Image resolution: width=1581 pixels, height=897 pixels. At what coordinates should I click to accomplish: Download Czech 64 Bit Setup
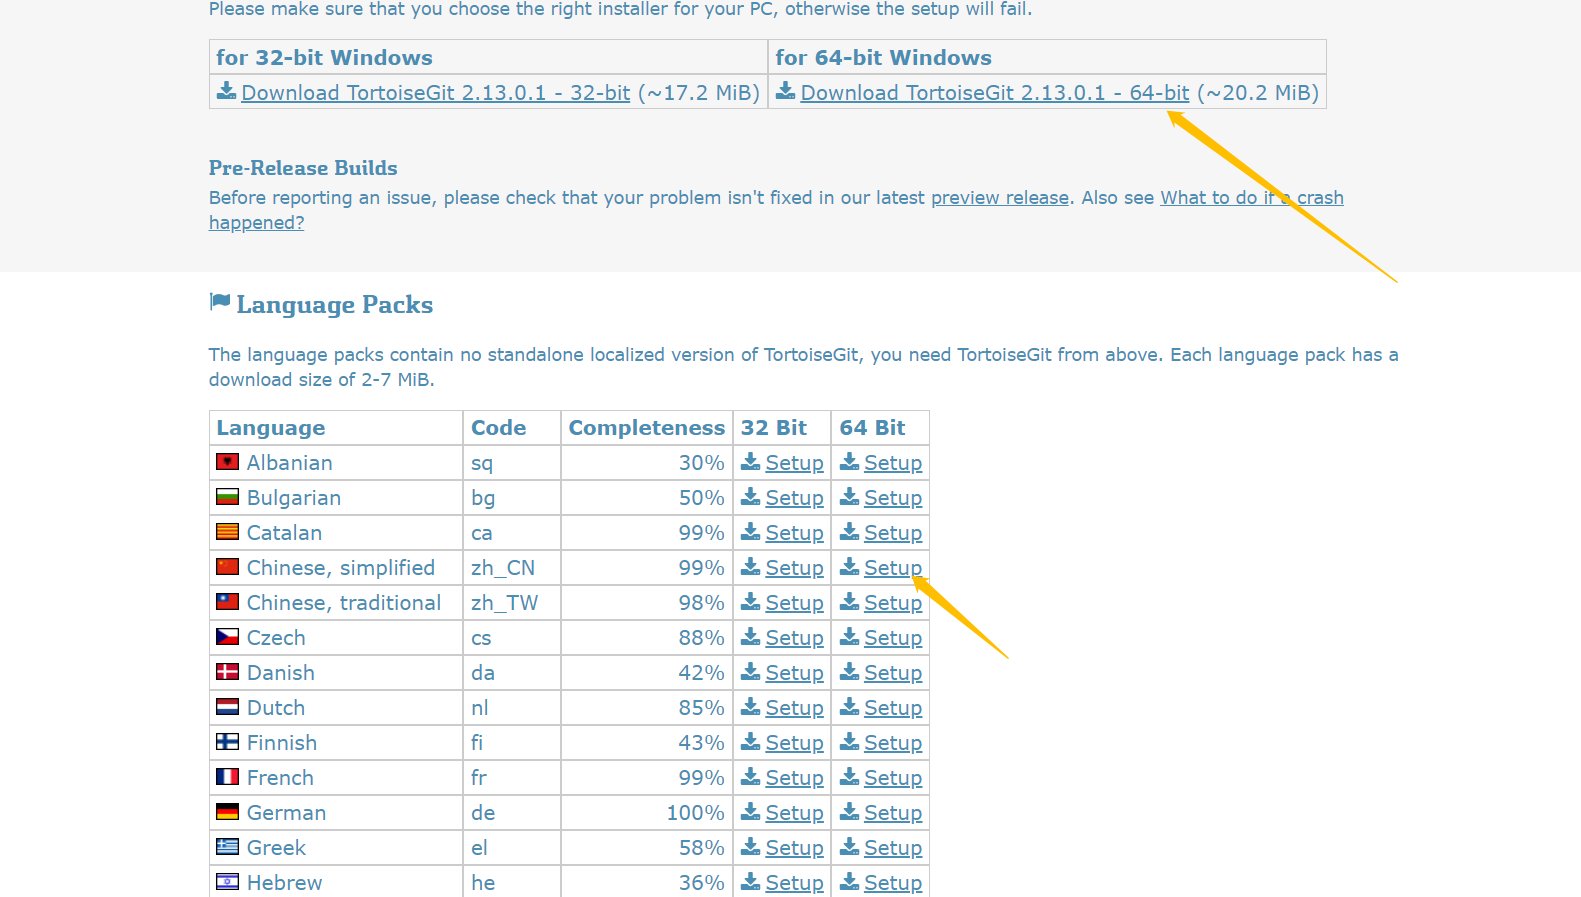tap(893, 638)
